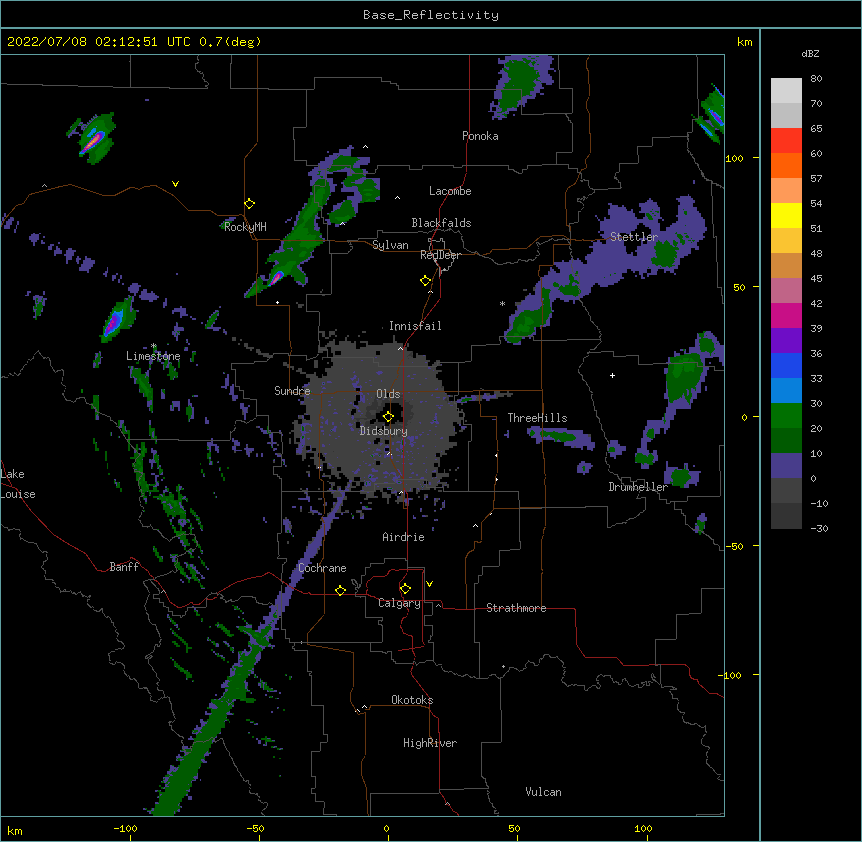Image resolution: width=862 pixels, height=842 pixels.
Task: Click the white plus marker north of Drumheller
Action: click(x=612, y=375)
